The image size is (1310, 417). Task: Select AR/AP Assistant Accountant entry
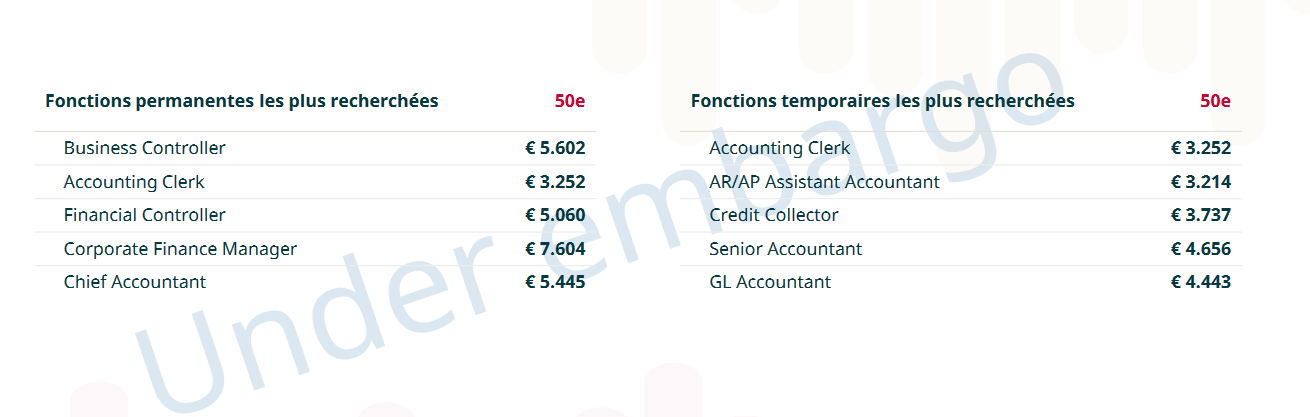click(824, 182)
